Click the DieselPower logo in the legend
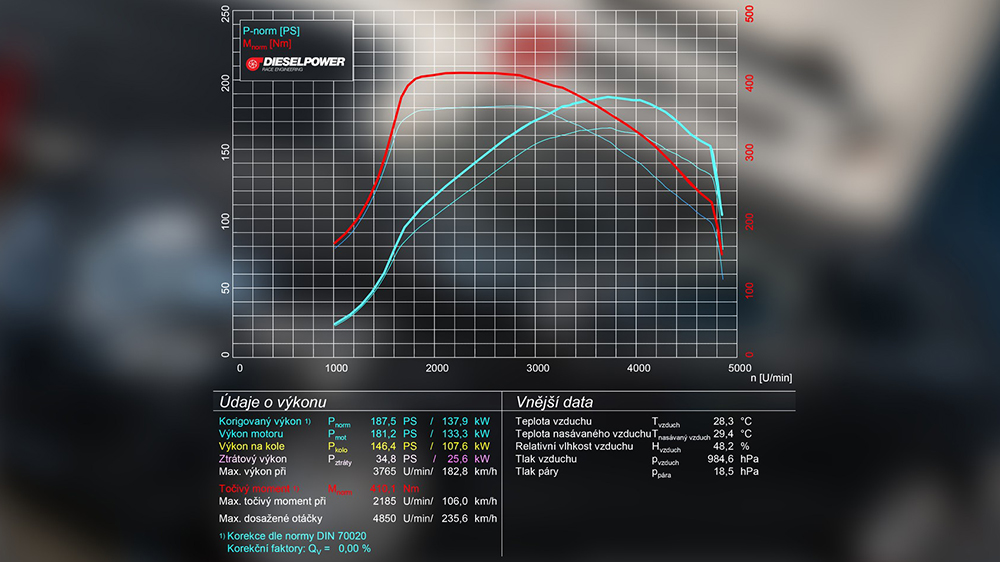 [x=295, y=63]
